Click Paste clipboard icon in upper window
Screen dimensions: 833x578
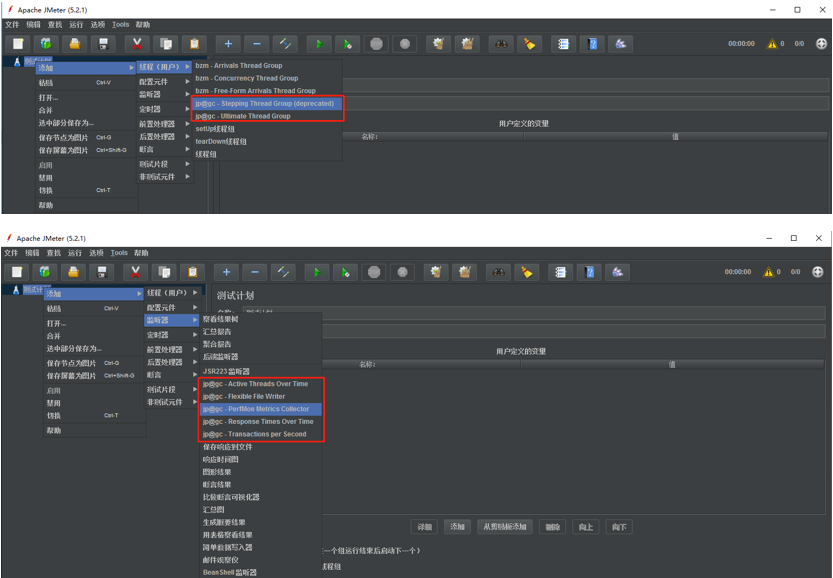point(194,44)
